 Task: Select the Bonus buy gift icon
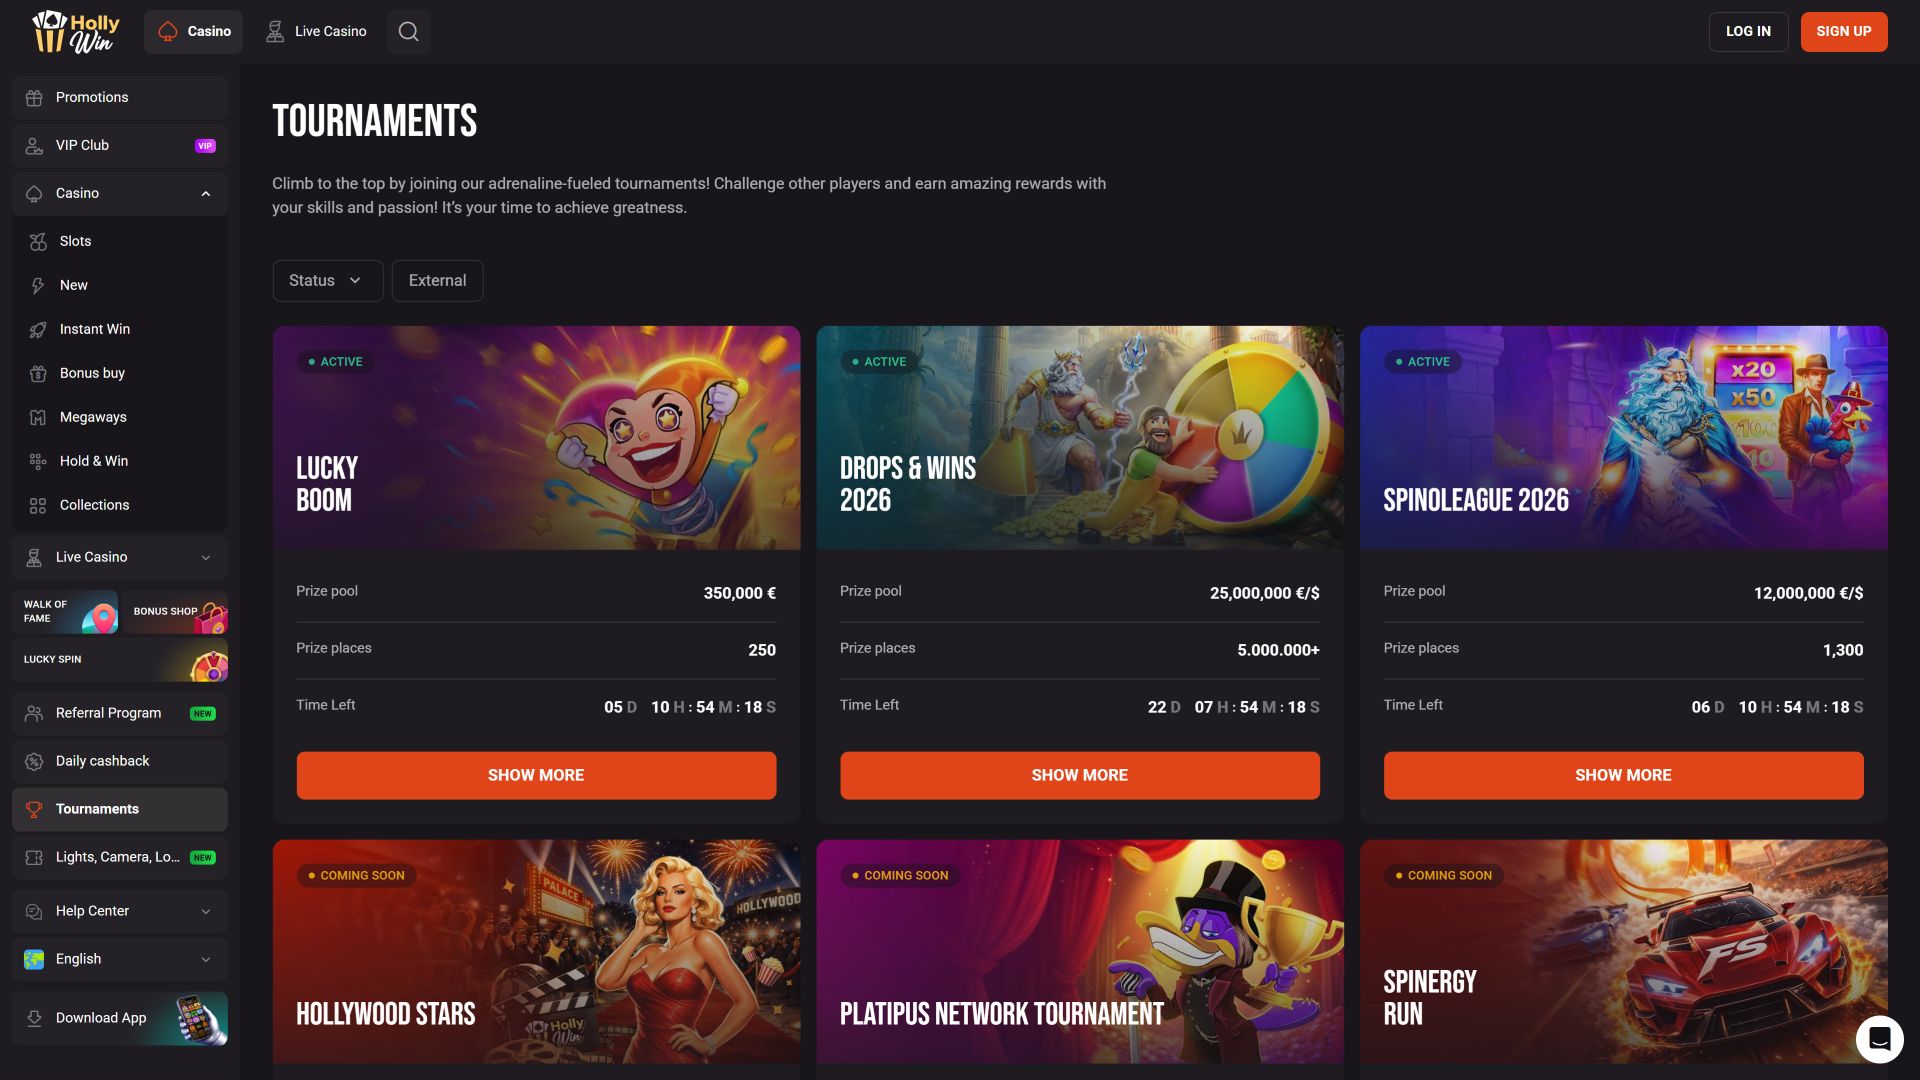(x=38, y=373)
